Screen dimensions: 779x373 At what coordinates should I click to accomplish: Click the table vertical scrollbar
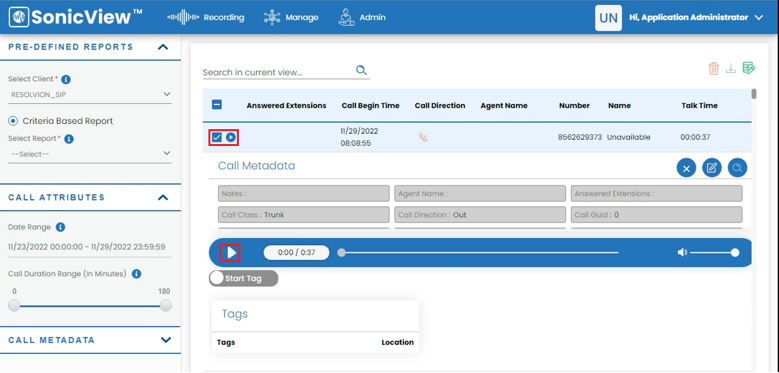pyautogui.click(x=754, y=94)
